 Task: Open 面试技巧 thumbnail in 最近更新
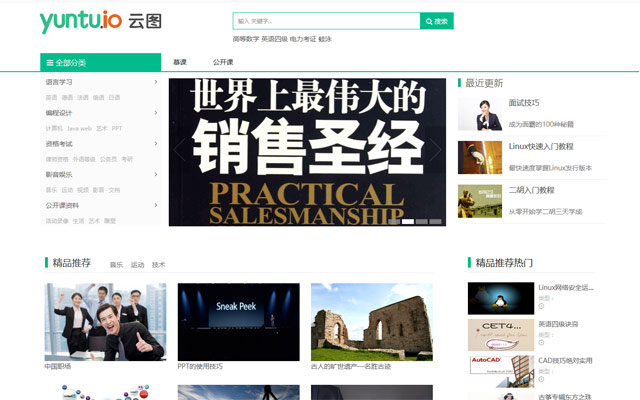point(480,114)
